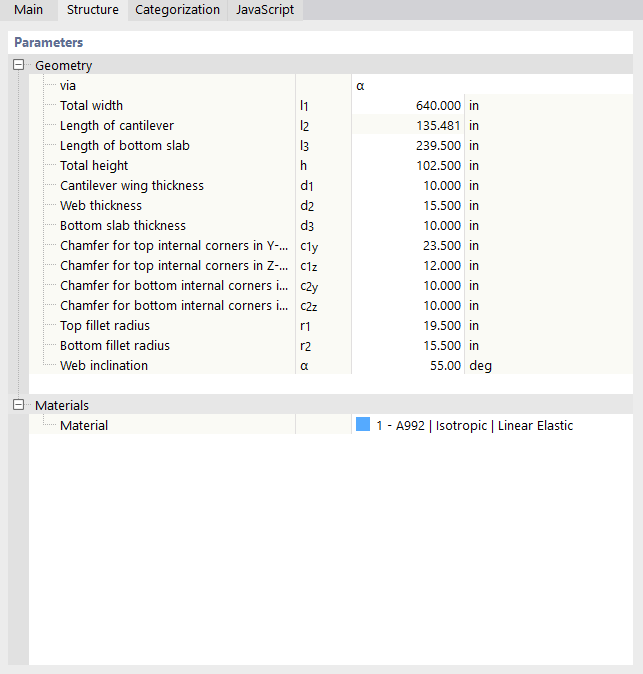The height and width of the screenshot is (674, 643).
Task: Click the h symbol cell
Action: pyautogui.click(x=323, y=165)
